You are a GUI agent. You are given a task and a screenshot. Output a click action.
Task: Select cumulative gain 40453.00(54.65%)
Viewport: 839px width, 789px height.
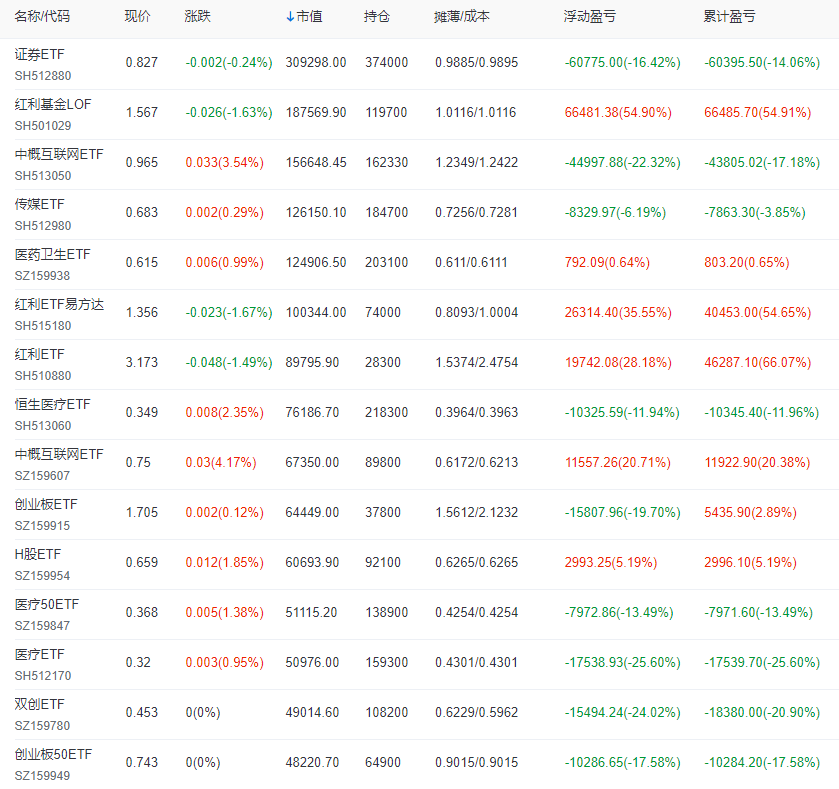pos(758,313)
